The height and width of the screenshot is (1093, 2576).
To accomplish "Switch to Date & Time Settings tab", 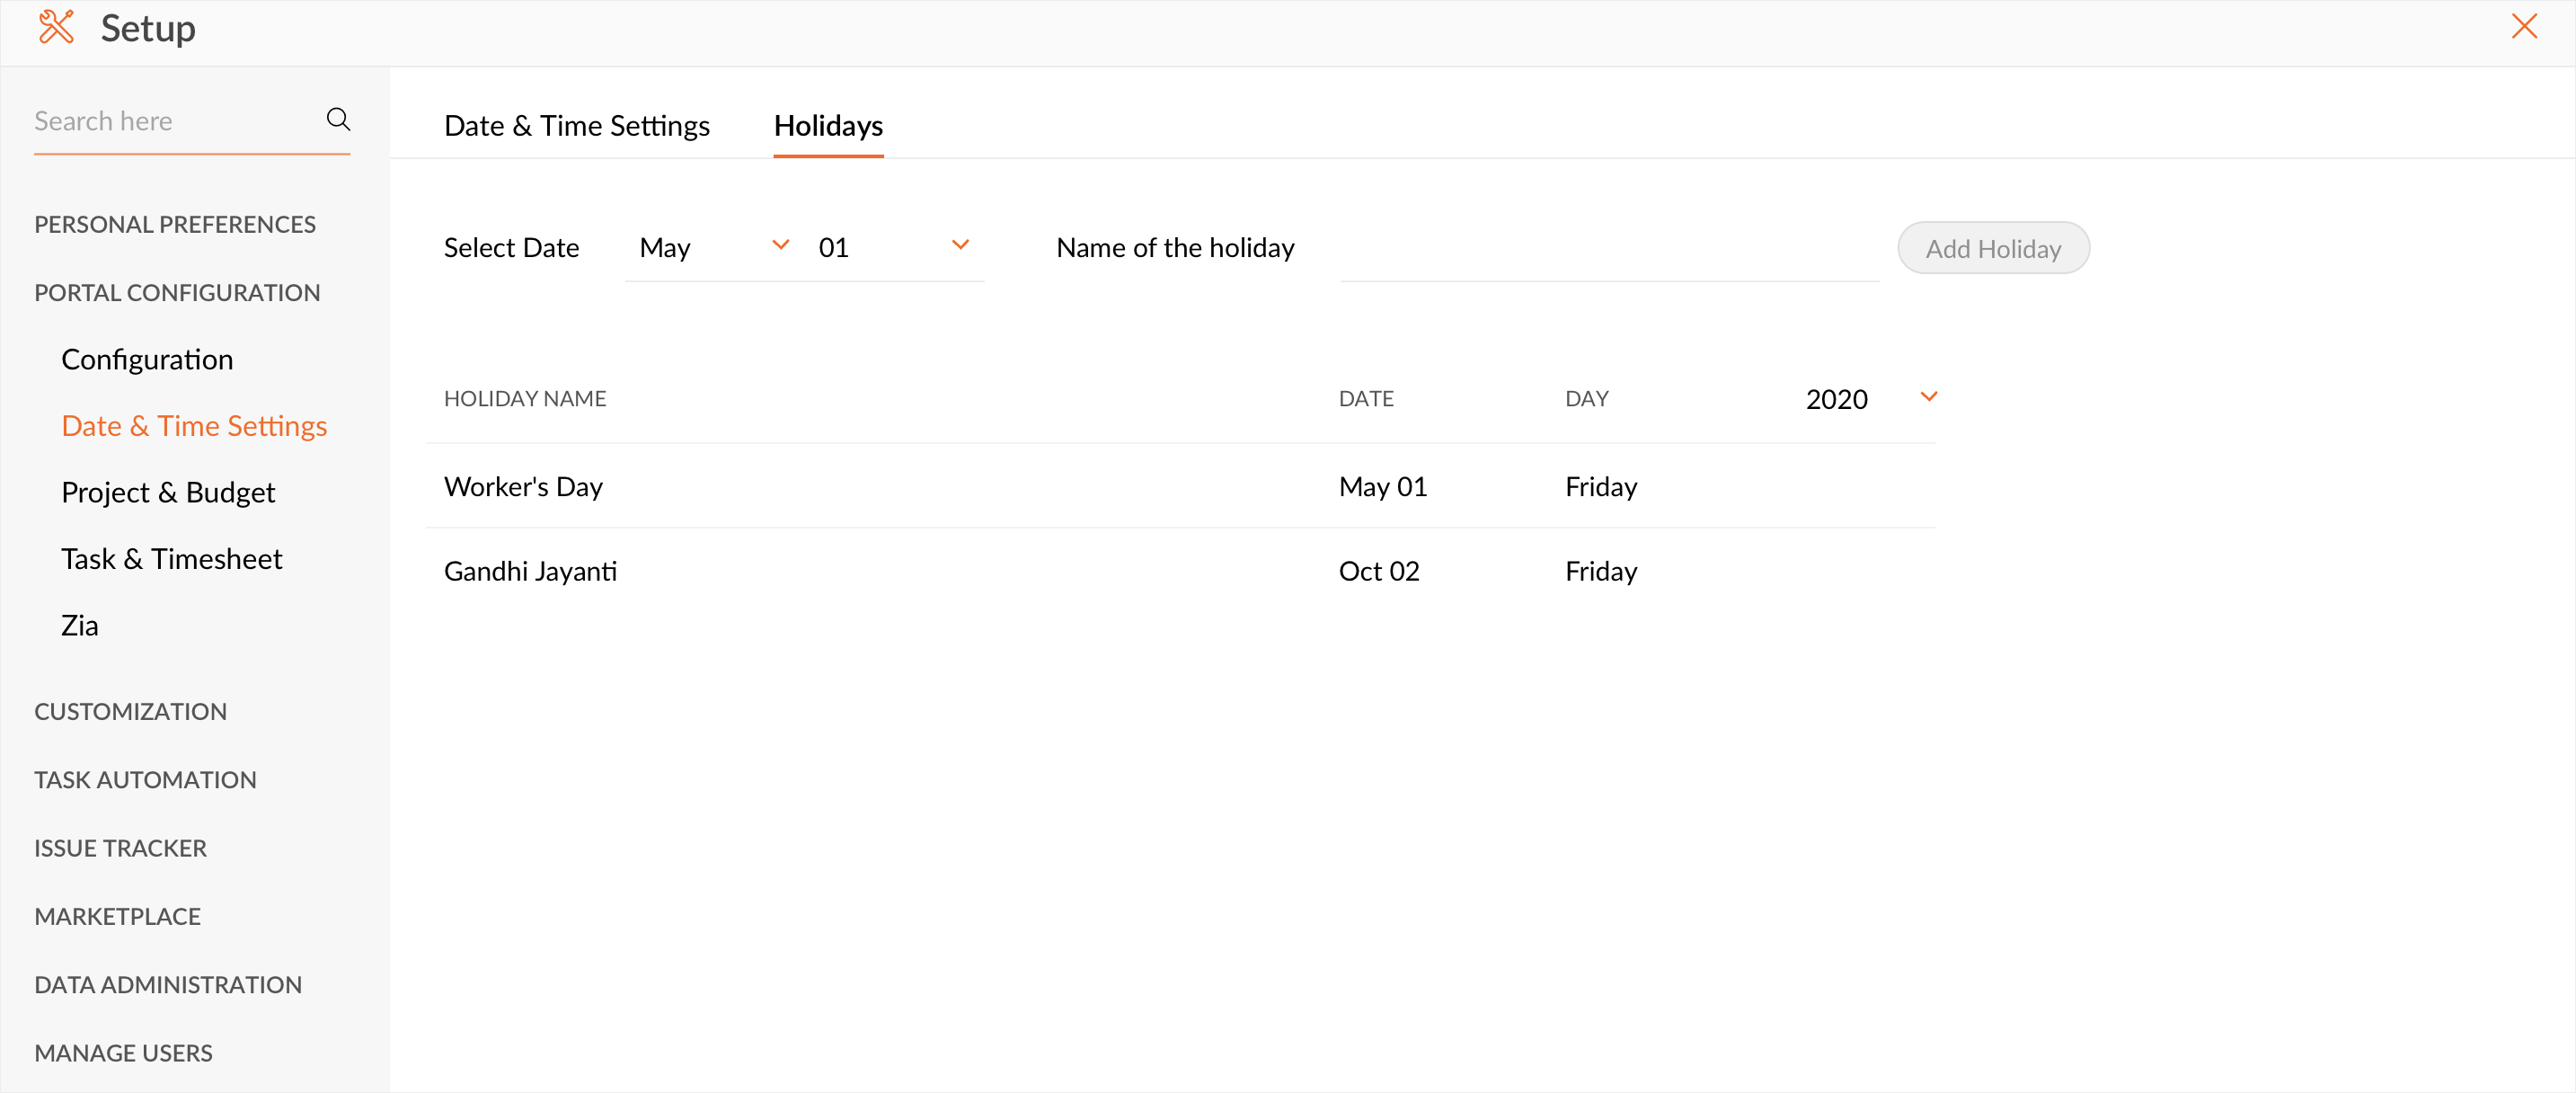I will (576, 126).
